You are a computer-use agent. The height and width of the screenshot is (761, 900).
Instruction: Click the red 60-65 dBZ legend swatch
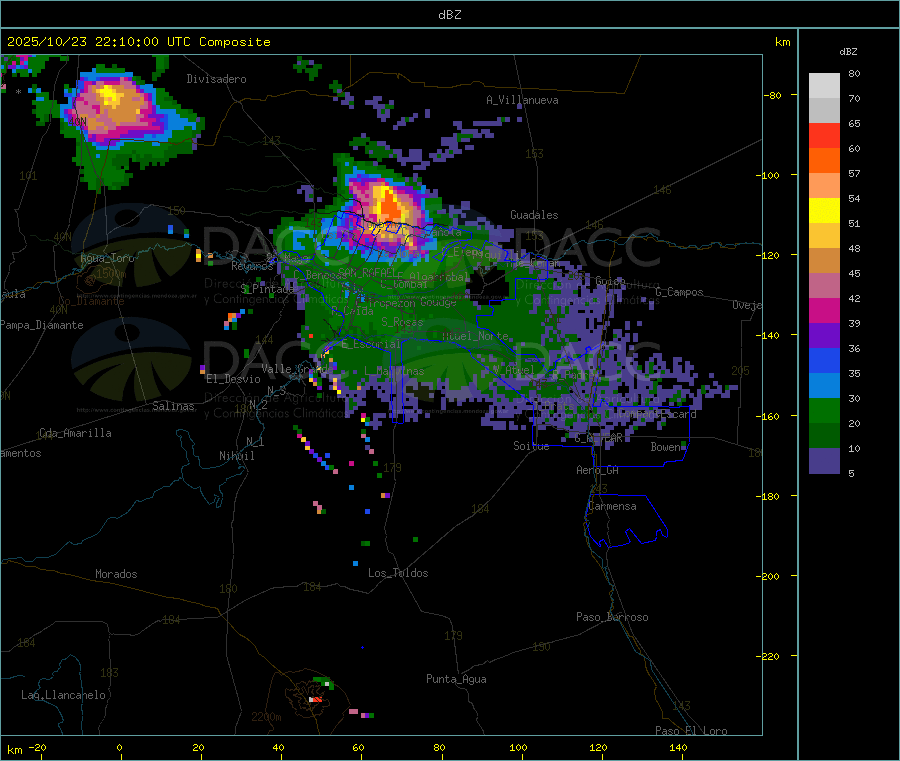pyautogui.click(x=824, y=135)
